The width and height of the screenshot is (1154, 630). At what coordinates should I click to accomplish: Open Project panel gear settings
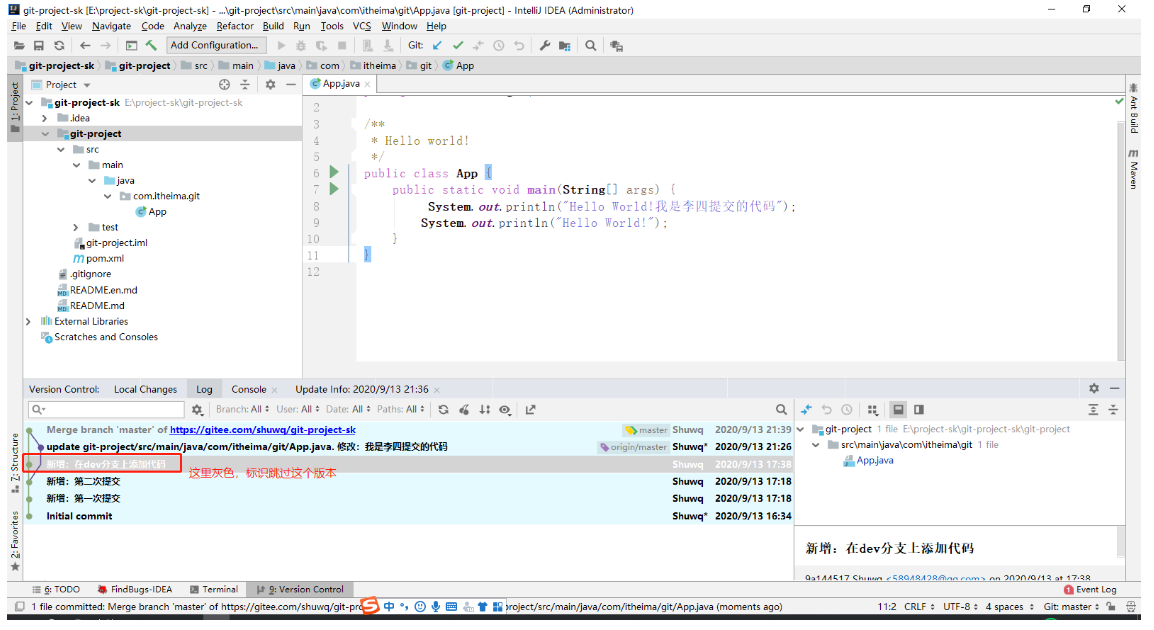point(270,85)
